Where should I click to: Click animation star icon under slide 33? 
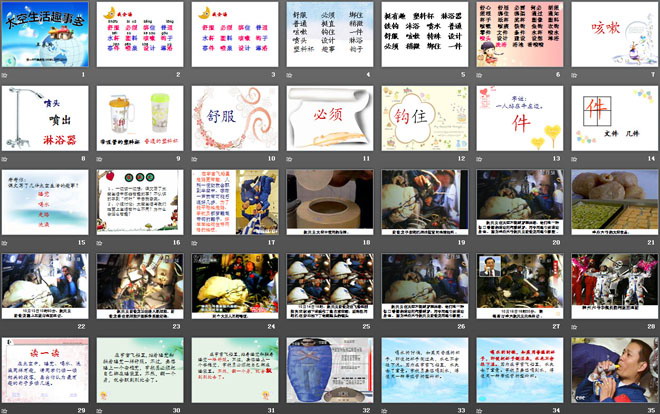[384, 411]
